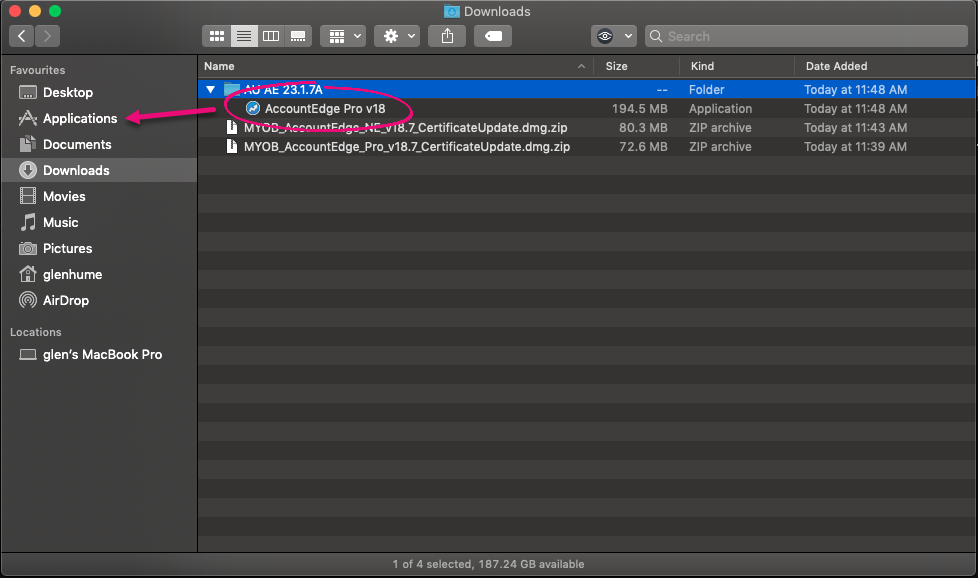Open the gear action menu
This screenshot has height=578, width=978.
[397, 36]
